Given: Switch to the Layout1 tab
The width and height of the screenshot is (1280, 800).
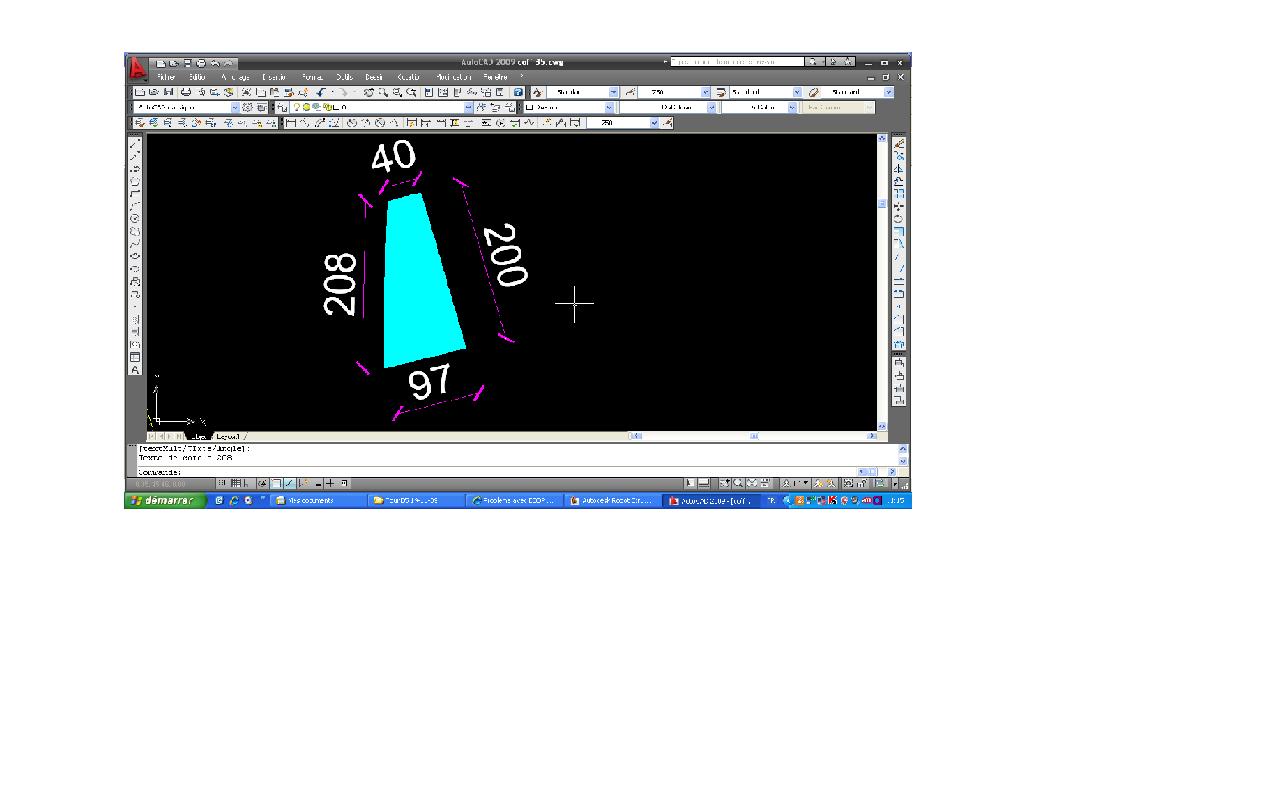Looking at the screenshot, I should pyautogui.click(x=229, y=436).
